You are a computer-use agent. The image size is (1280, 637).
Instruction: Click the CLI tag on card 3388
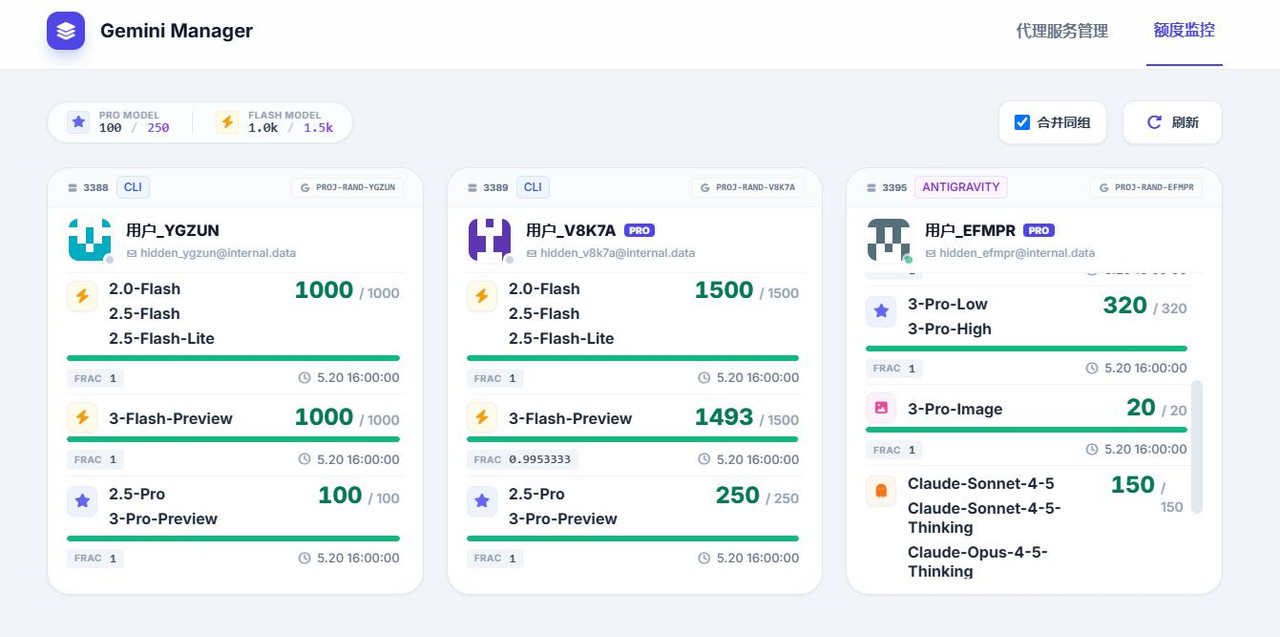pyautogui.click(x=133, y=187)
